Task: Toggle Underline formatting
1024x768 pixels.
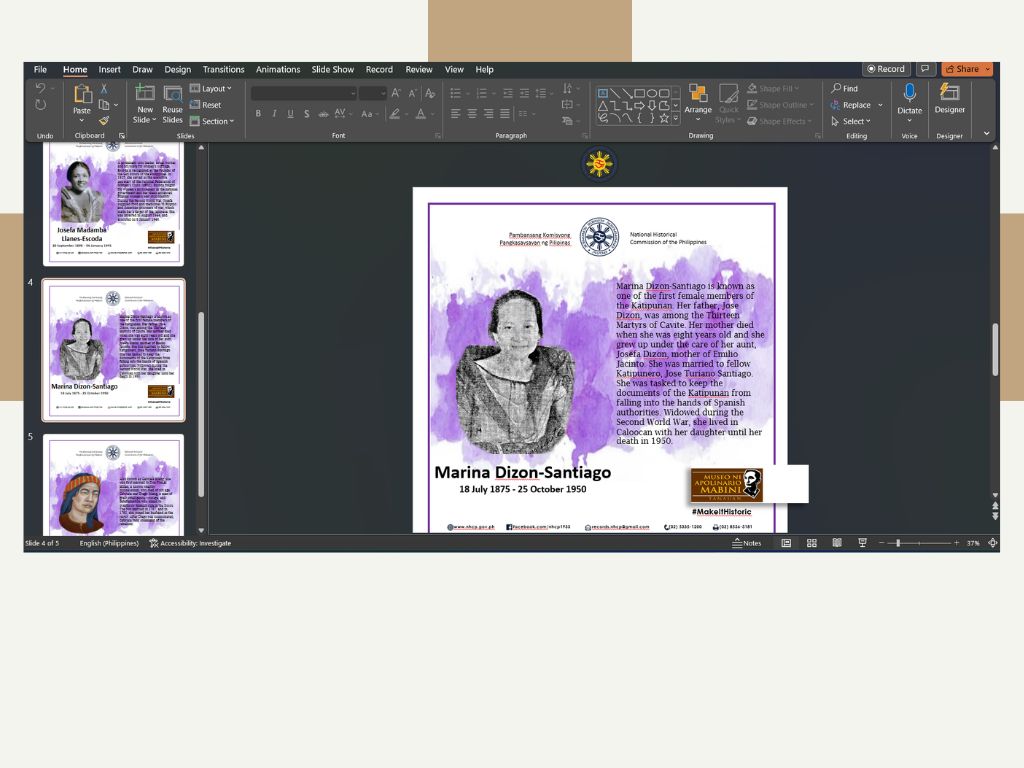Action: (x=291, y=114)
